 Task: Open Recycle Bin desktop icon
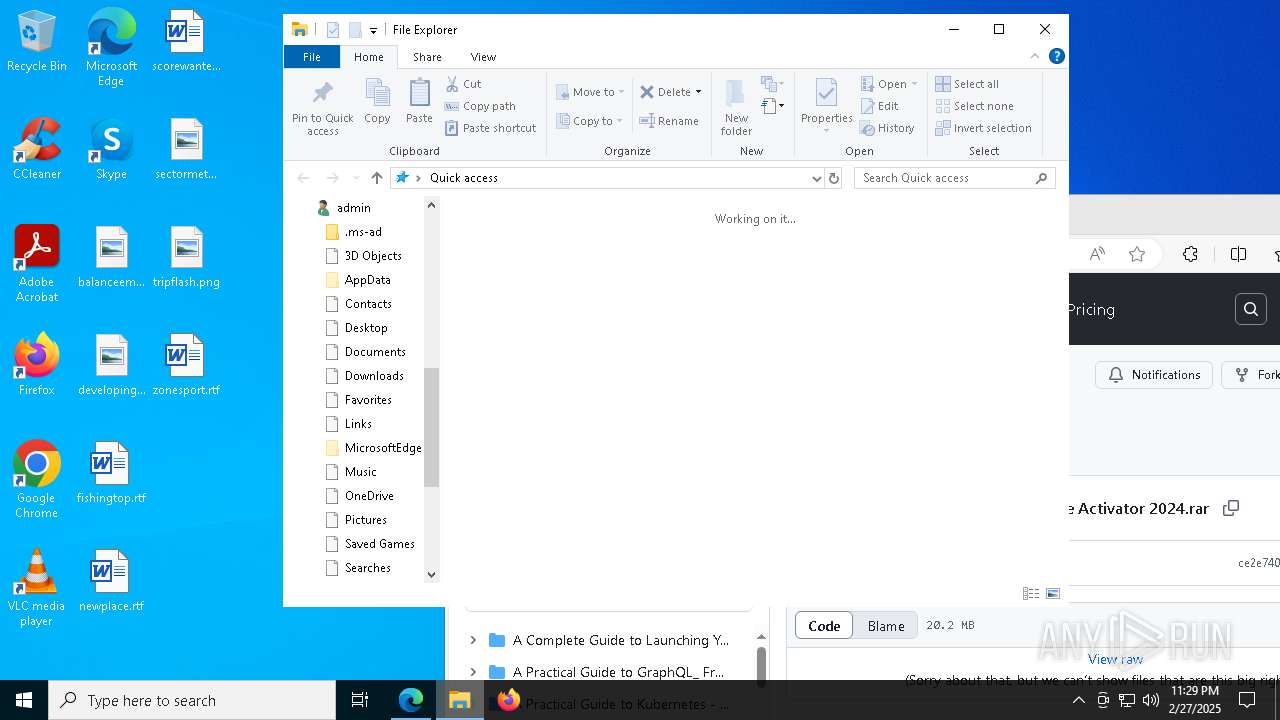(x=37, y=42)
